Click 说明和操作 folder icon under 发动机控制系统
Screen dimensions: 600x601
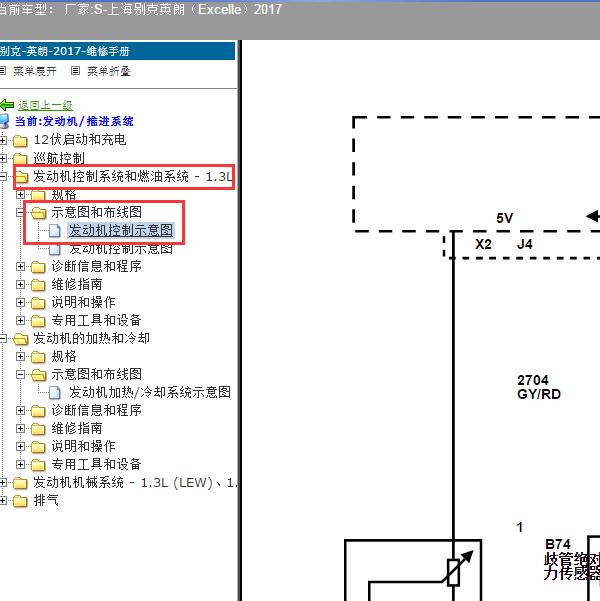38,303
